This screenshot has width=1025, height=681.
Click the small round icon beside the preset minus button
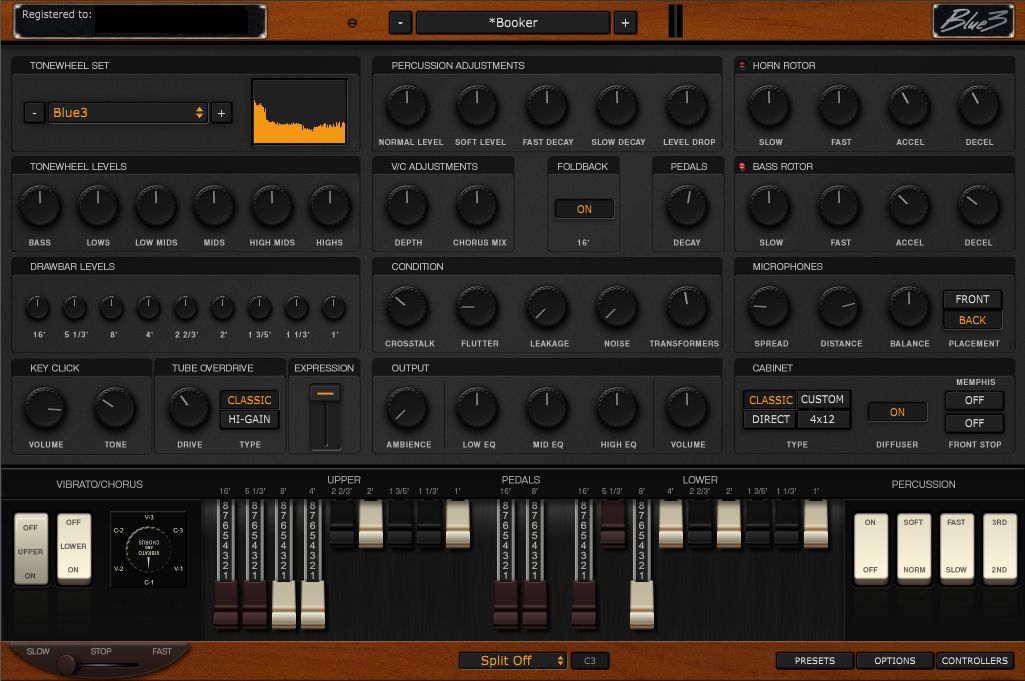[352, 23]
